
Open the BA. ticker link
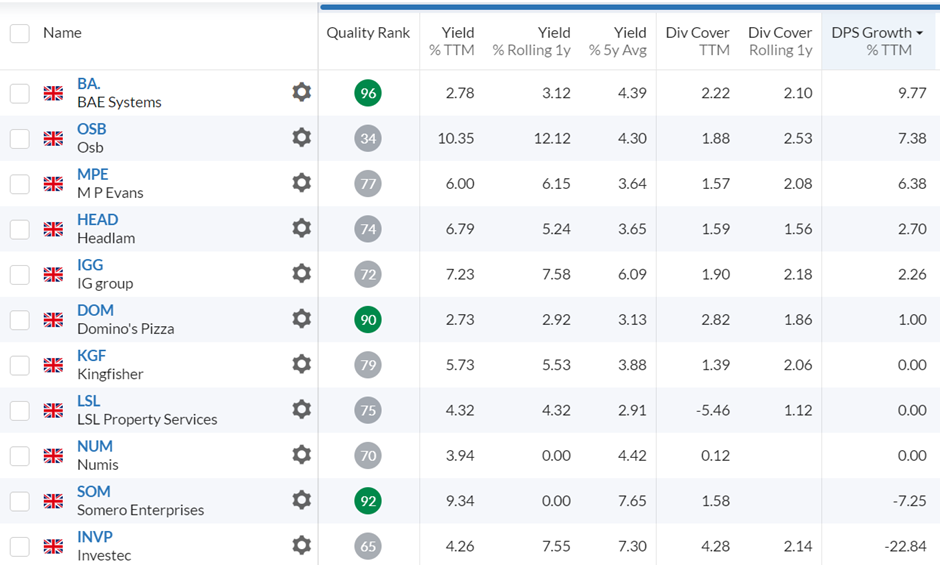[x=88, y=83]
